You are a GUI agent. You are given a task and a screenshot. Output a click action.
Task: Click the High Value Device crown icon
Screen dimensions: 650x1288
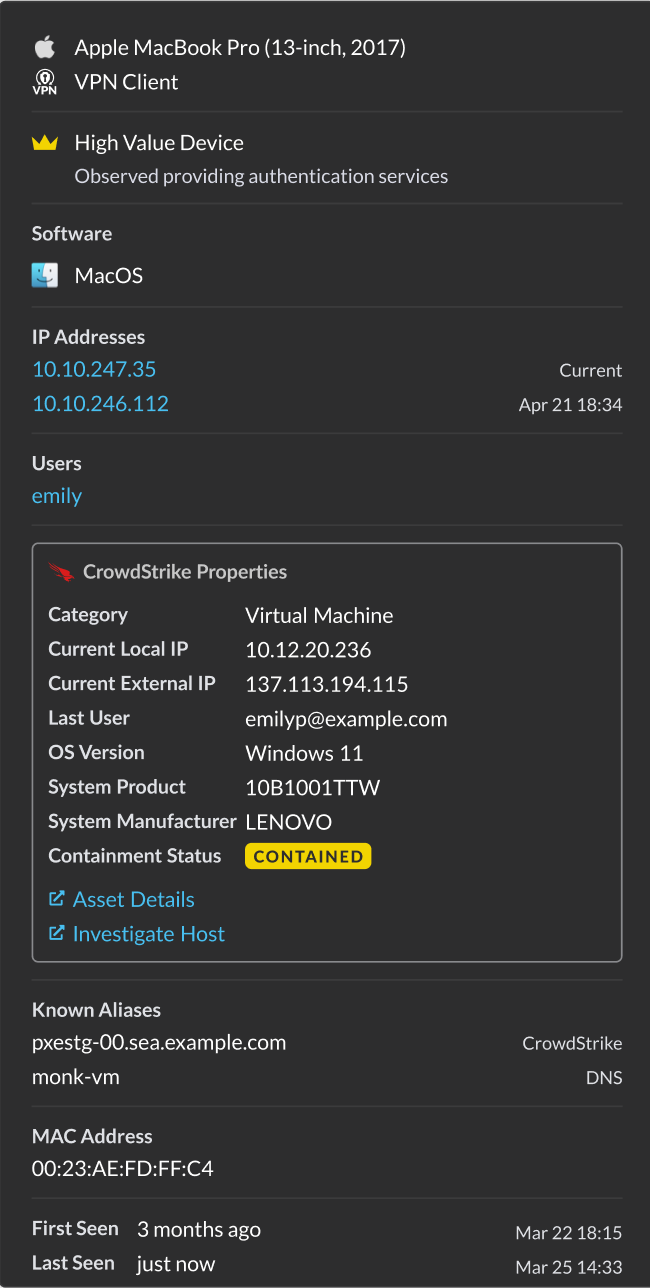tap(44, 143)
